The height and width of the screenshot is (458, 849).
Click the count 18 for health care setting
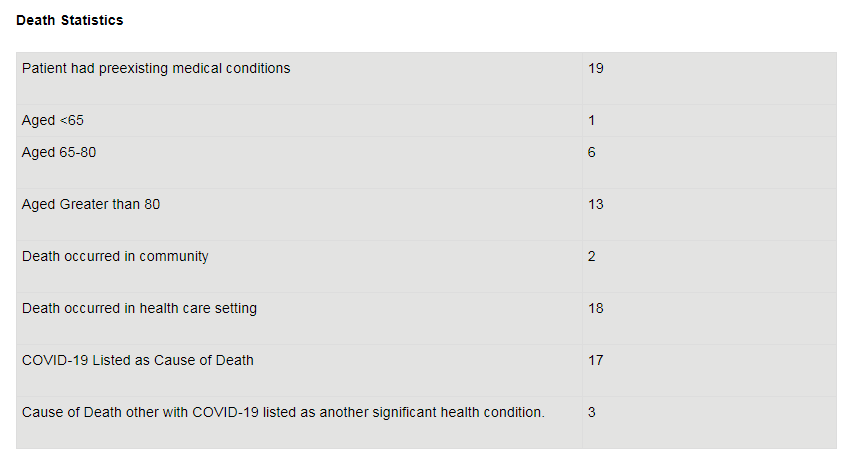(596, 309)
